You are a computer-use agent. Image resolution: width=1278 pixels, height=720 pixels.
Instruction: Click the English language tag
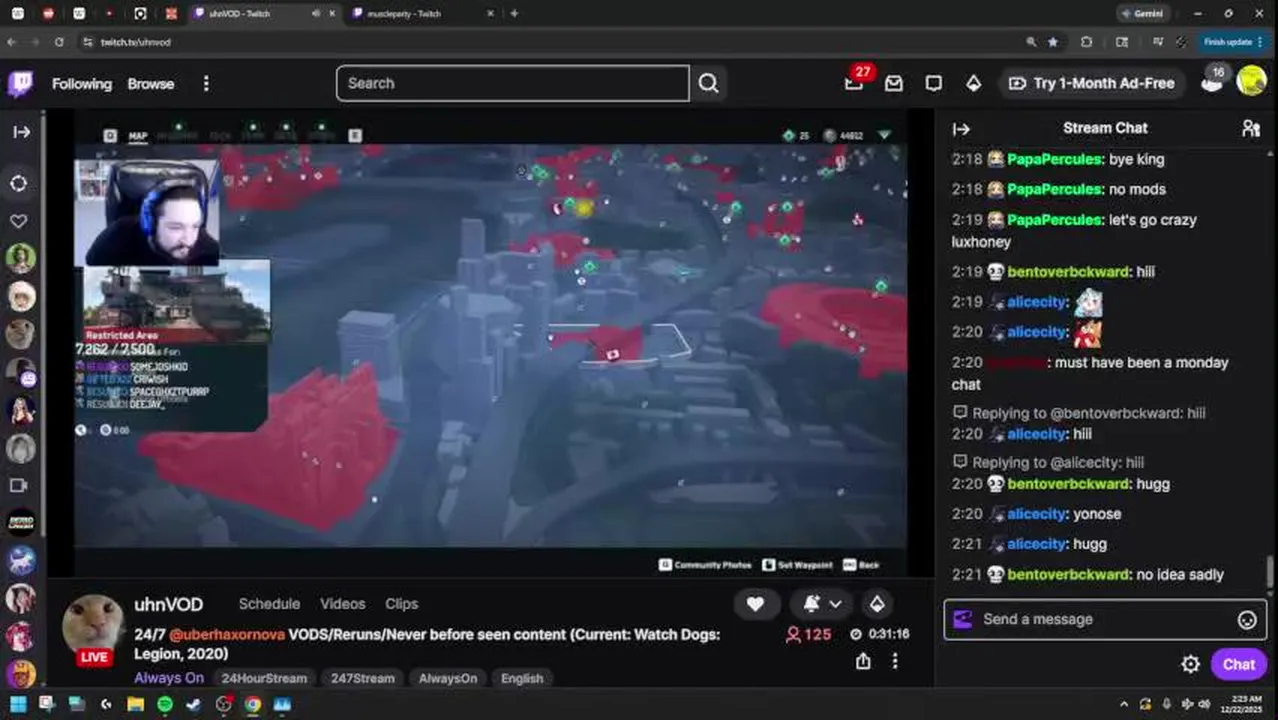(522, 678)
